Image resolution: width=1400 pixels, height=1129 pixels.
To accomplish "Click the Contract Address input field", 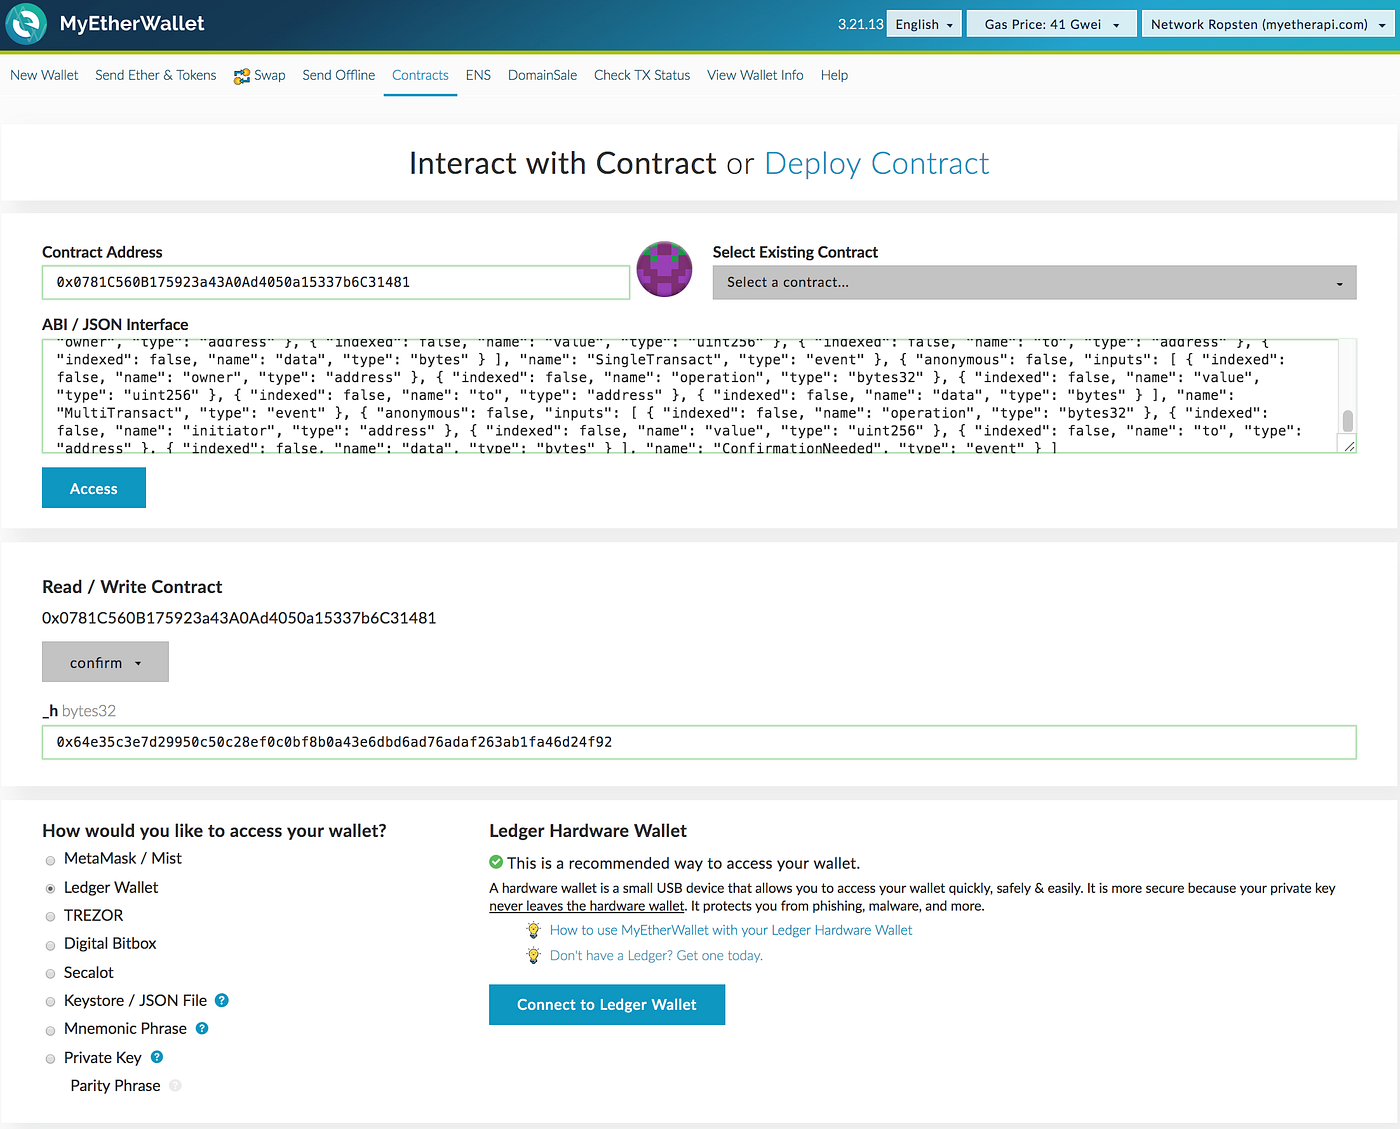I will tap(336, 282).
